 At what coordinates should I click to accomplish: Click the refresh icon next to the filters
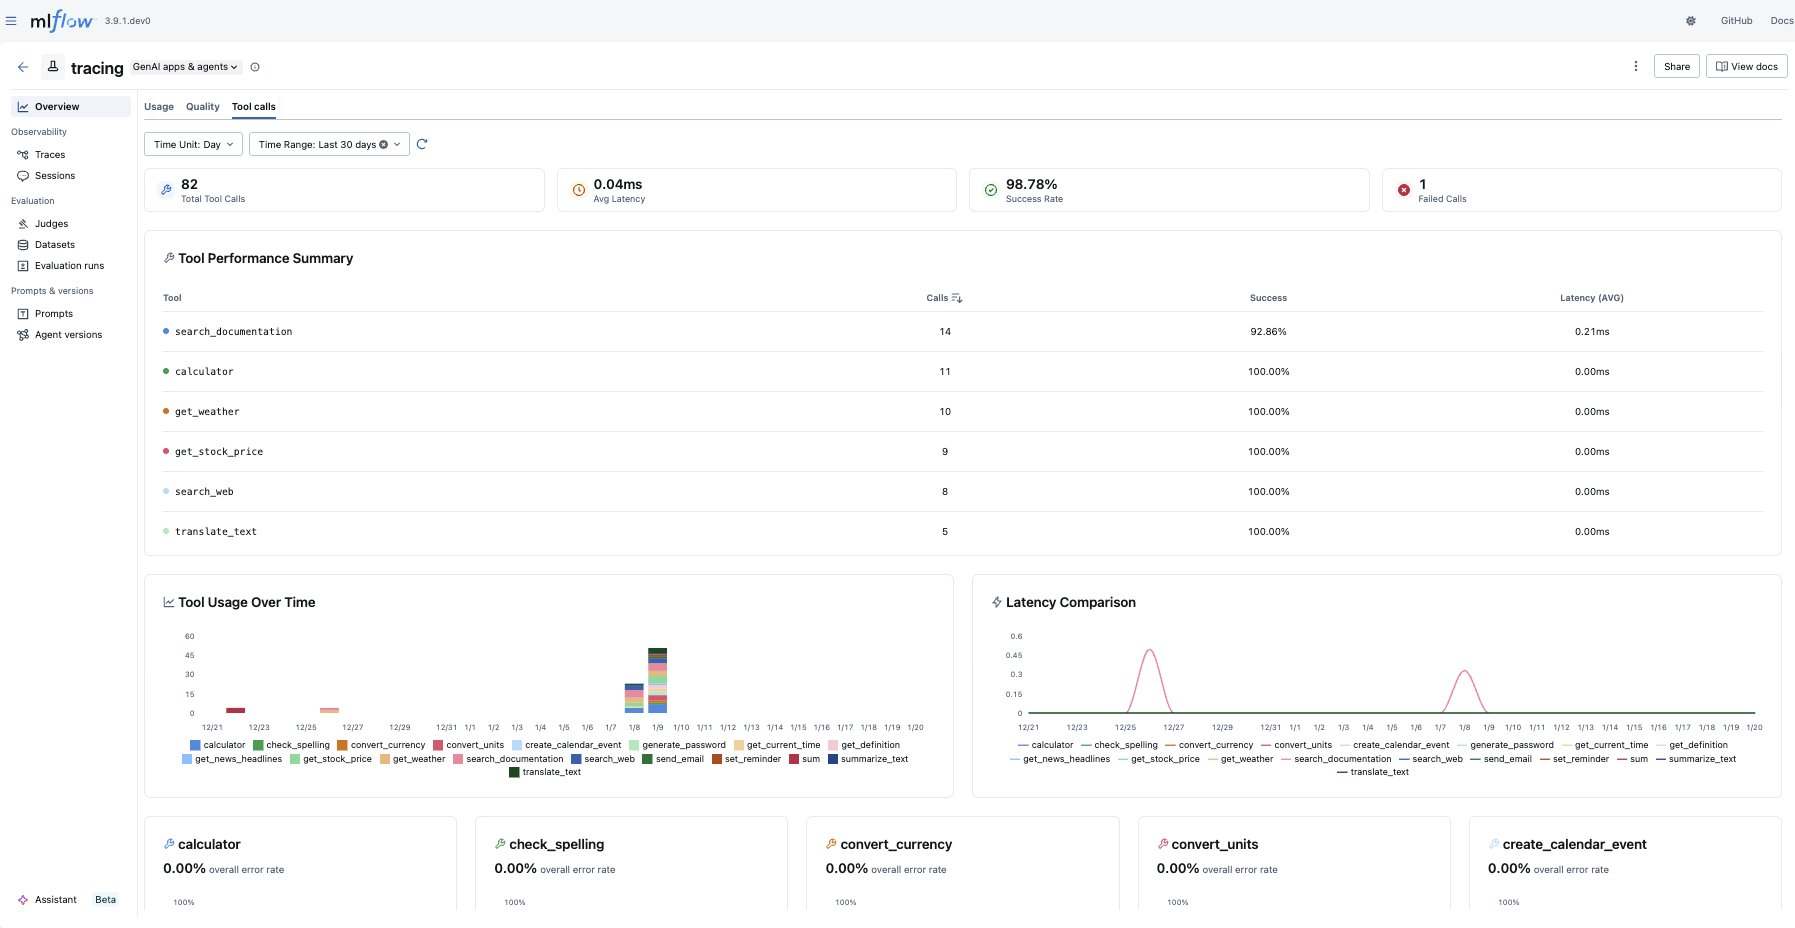[421, 143]
